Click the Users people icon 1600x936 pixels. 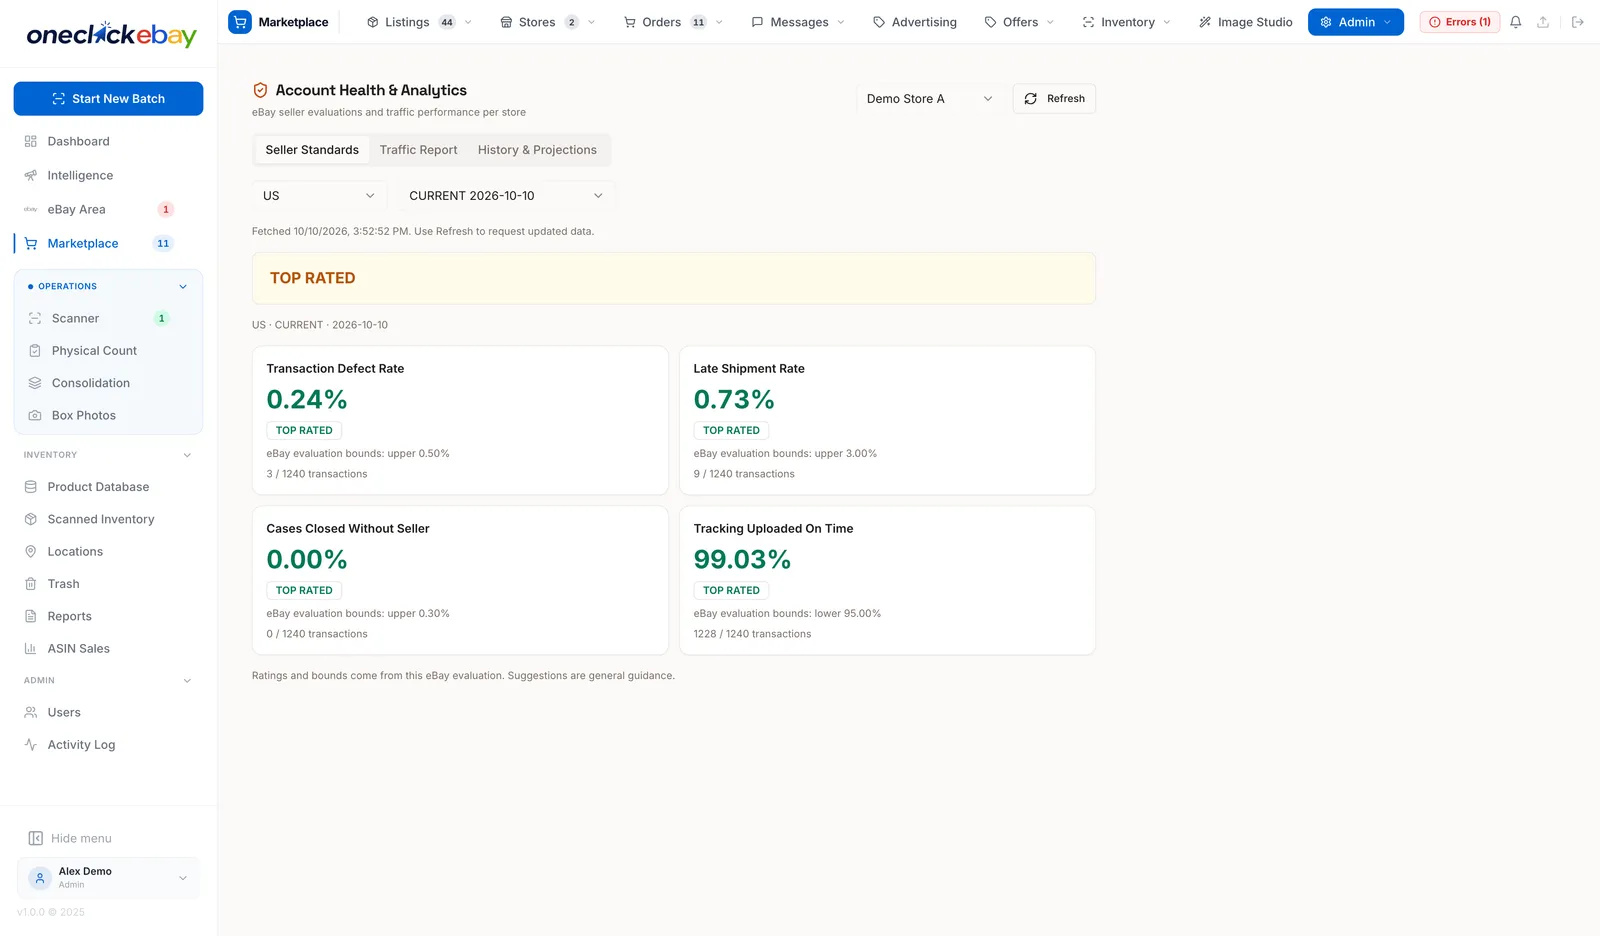[x=31, y=713]
